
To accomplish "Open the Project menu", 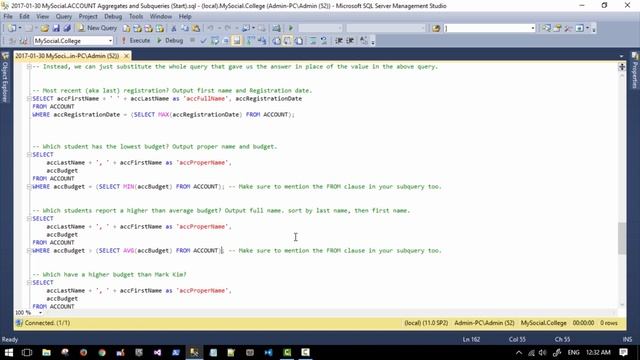I will pyautogui.click(x=88, y=17).
